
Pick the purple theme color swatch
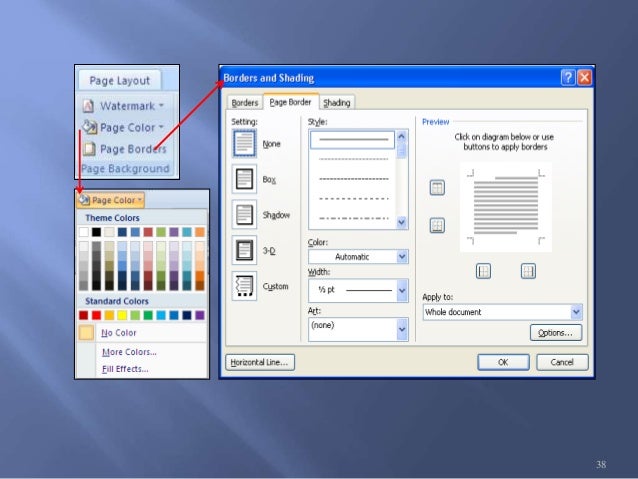click(174, 232)
